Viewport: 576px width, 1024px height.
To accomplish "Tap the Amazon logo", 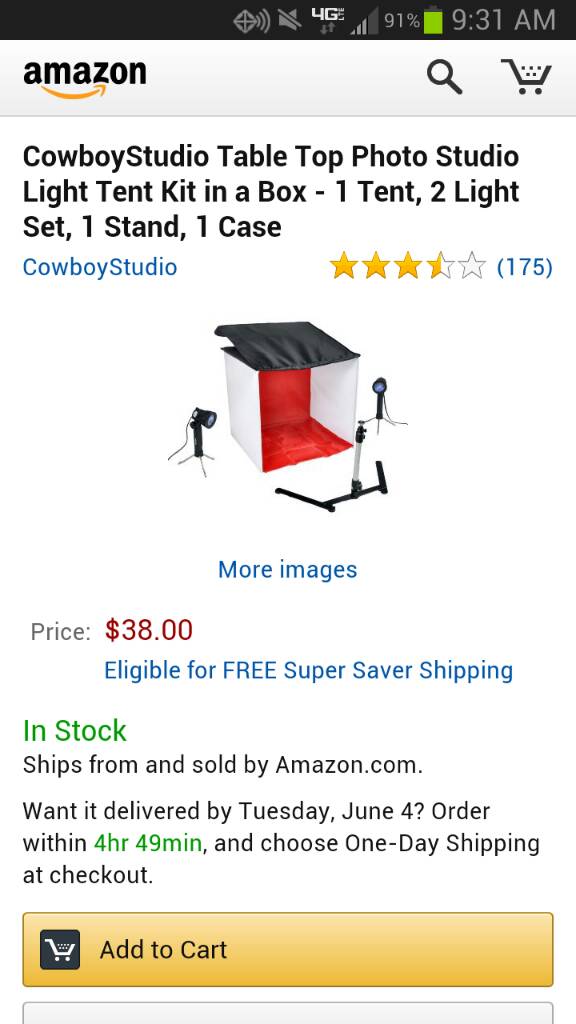I will [x=85, y=79].
